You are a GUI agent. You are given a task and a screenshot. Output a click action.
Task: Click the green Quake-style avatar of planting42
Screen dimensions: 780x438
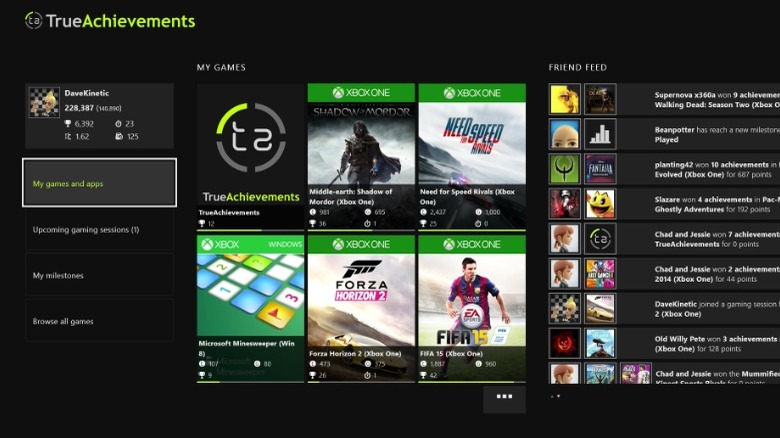(x=565, y=169)
